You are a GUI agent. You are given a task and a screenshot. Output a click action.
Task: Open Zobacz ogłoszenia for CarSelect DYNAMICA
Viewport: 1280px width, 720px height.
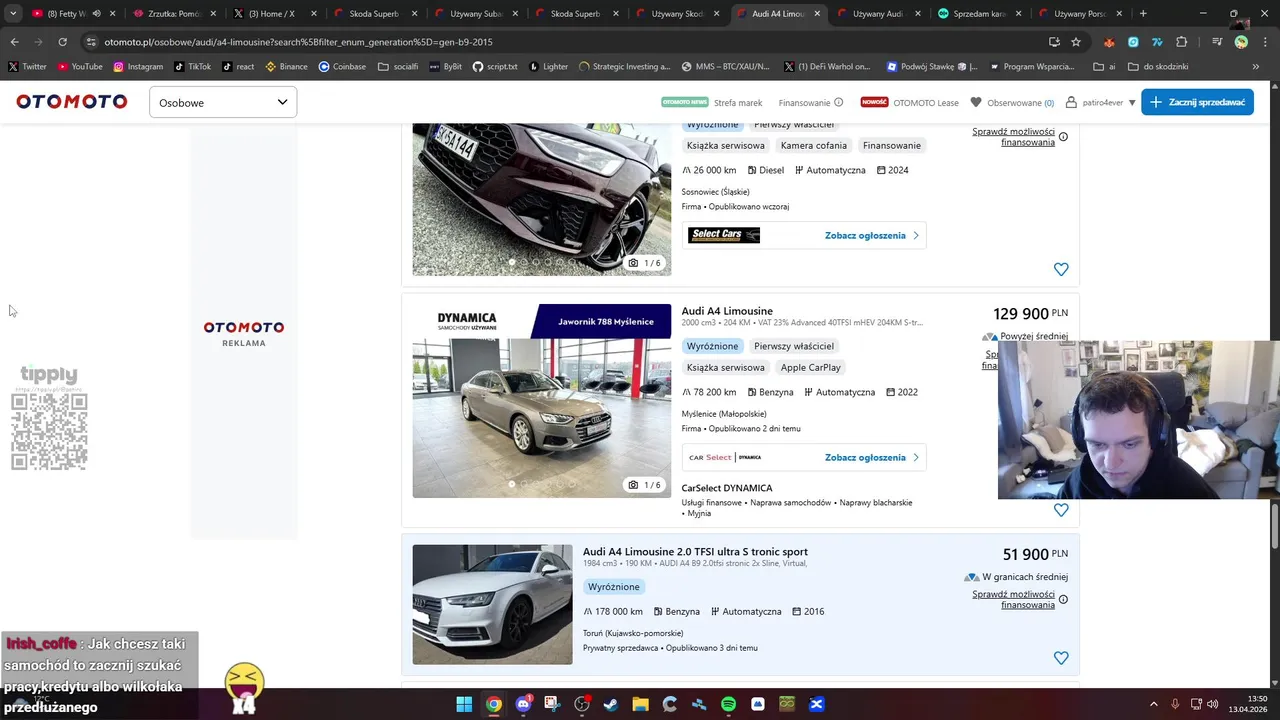[x=872, y=458]
